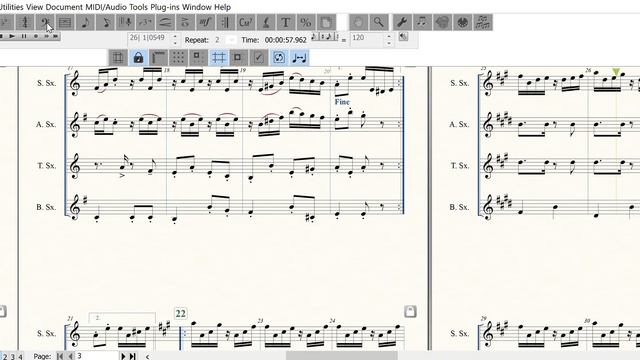Open the Document menu
Image resolution: width=640 pixels, height=360 pixels.
click(64, 7)
